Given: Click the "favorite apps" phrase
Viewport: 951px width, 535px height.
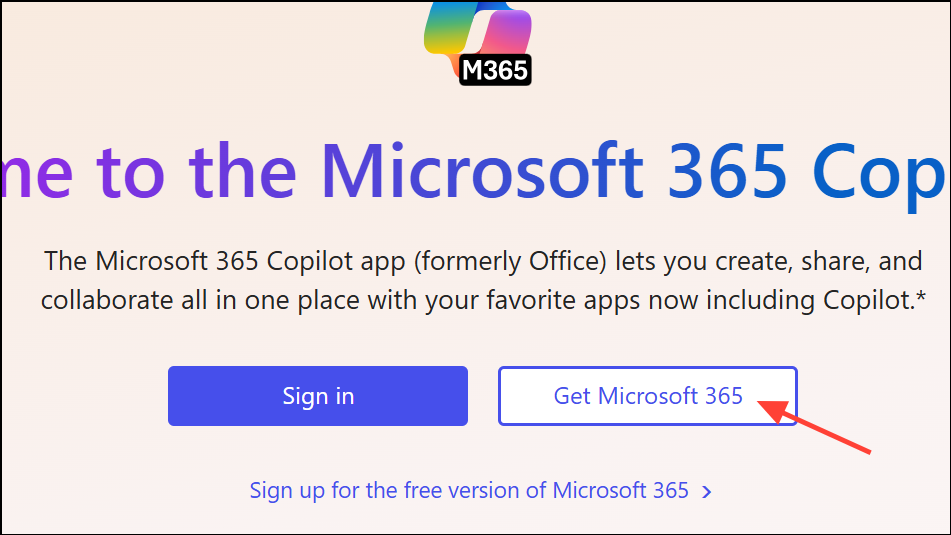Looking at the screenshot, I should coord(529,299).
